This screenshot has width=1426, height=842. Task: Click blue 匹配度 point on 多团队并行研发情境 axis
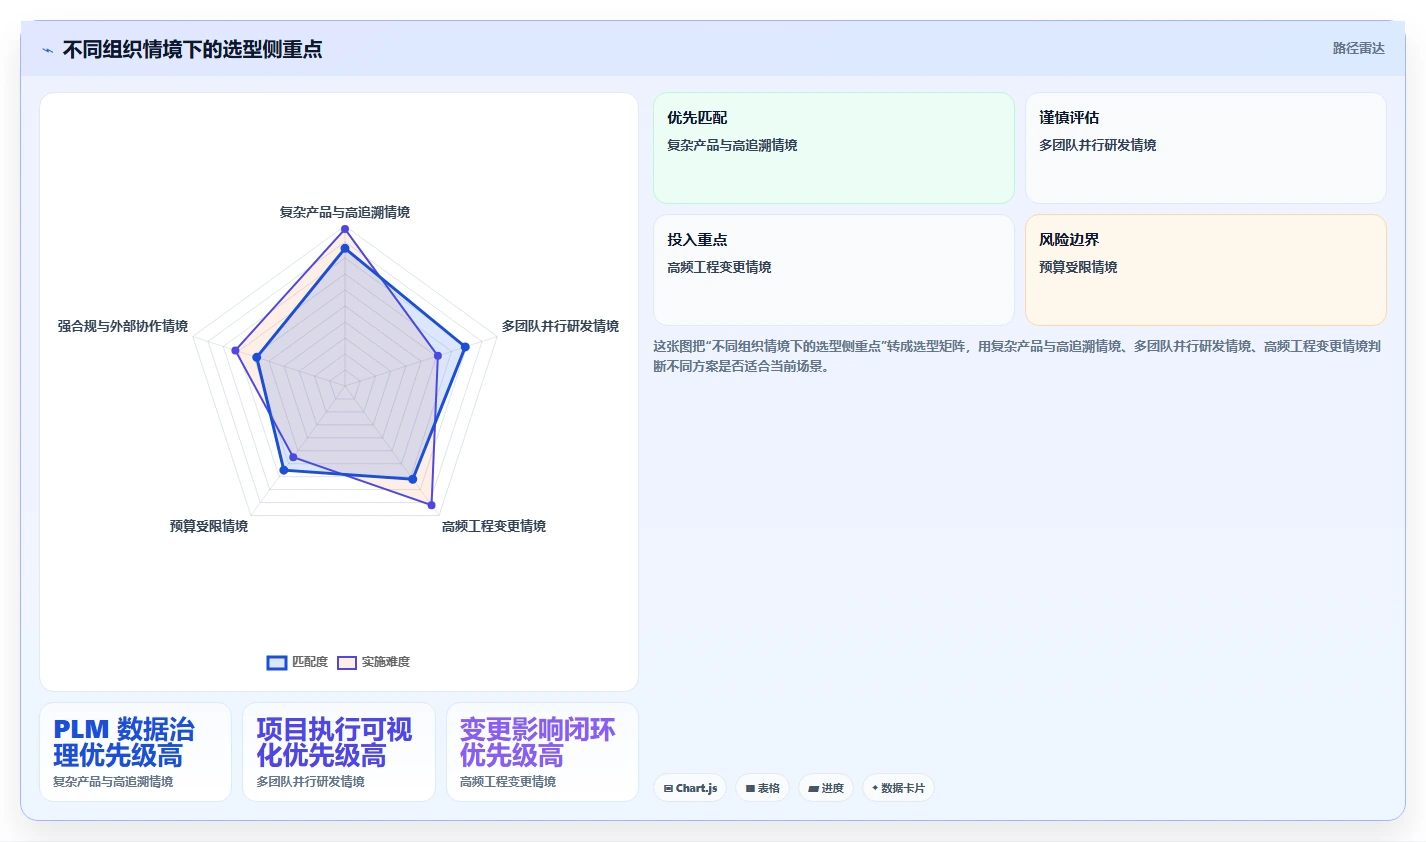pyautogui.click(x=465, y=347)
